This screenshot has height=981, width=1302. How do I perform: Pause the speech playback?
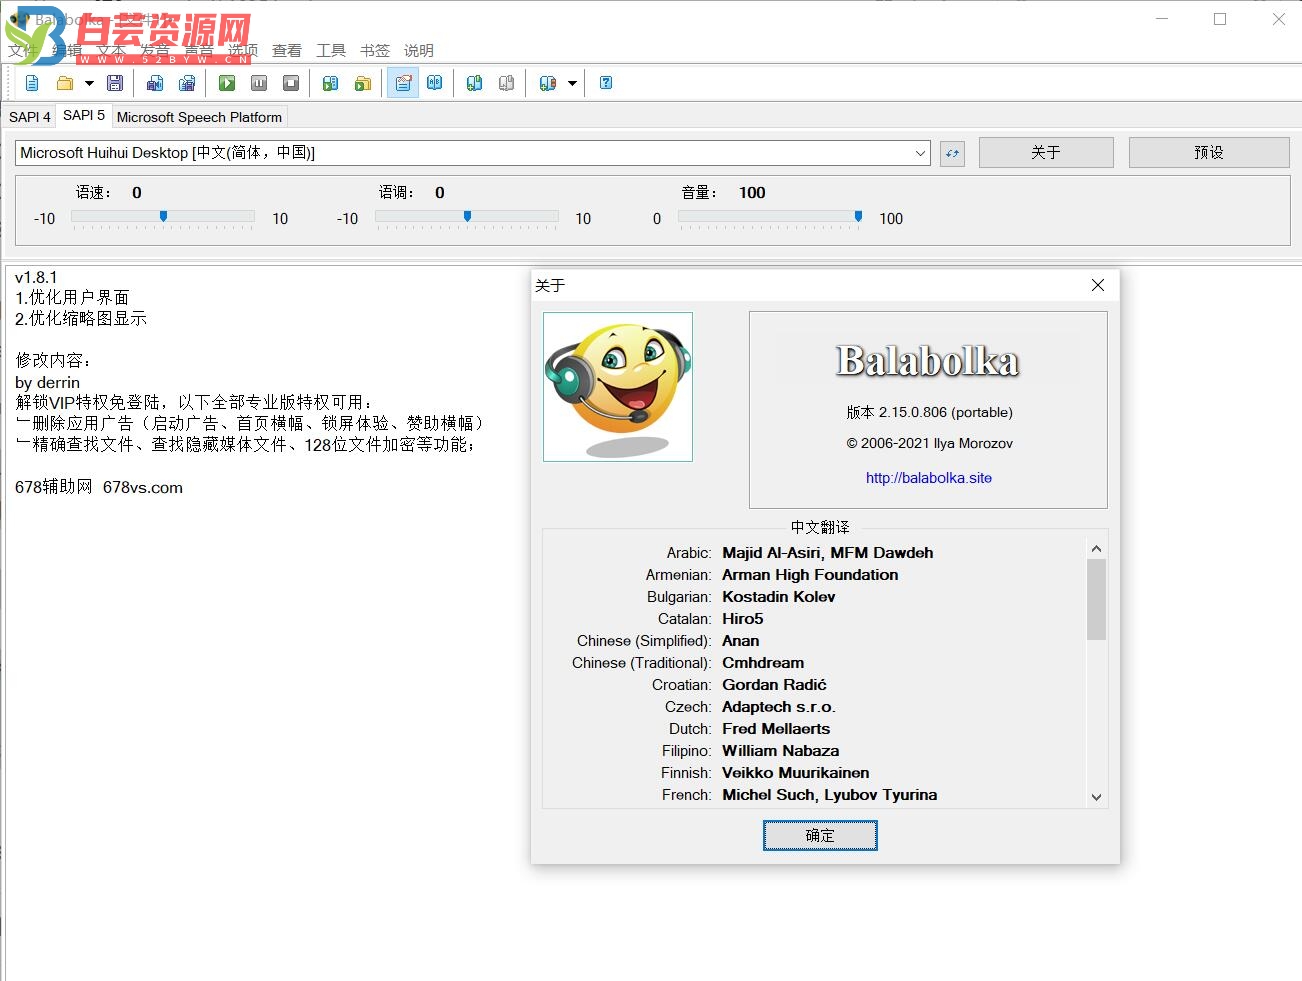point(259,83)
